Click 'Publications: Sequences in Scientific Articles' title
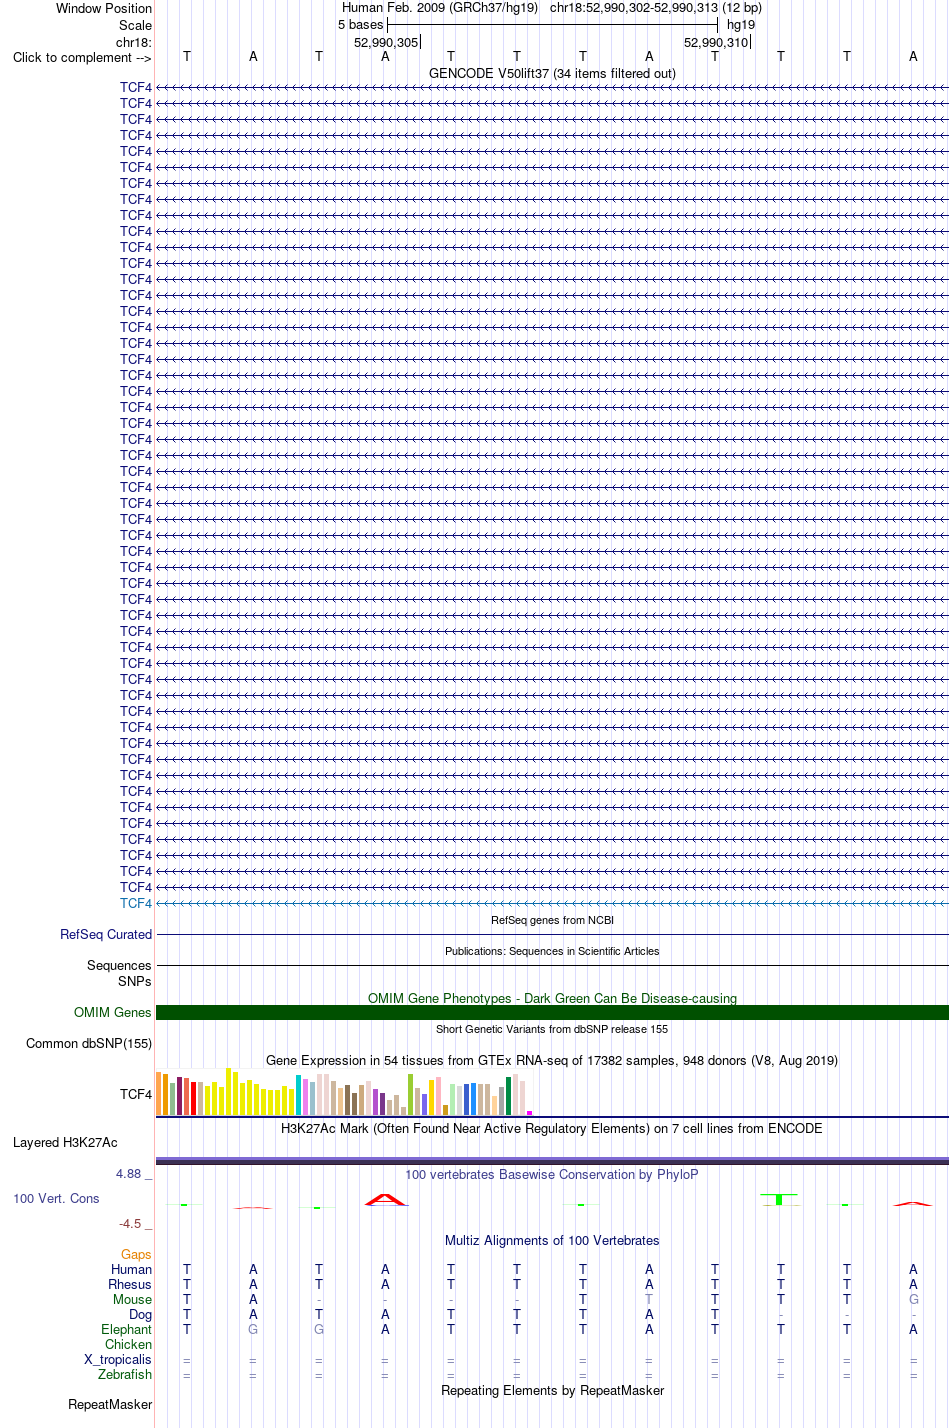The height and width of the screenshot is (1428, 950). (552, 951)
